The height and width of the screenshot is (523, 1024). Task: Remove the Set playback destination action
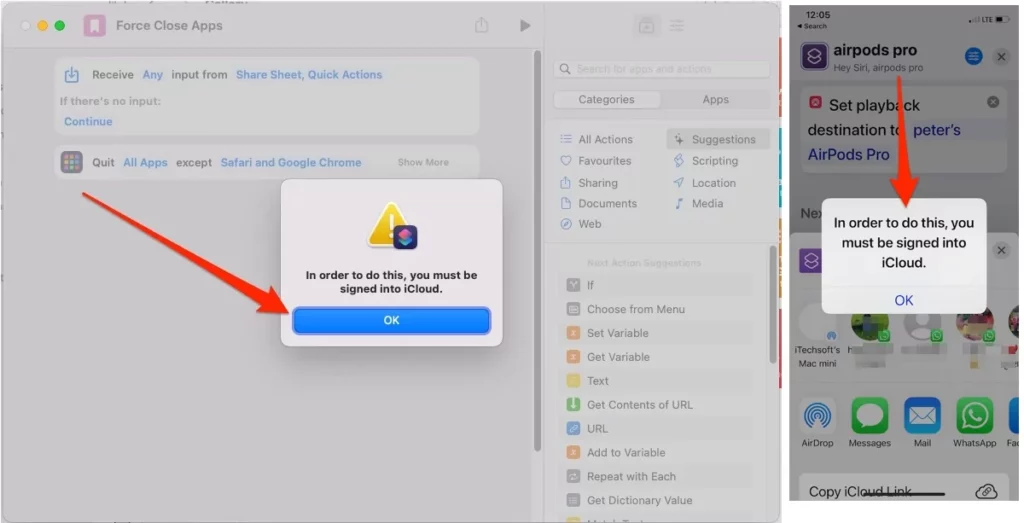click(993, 102)
